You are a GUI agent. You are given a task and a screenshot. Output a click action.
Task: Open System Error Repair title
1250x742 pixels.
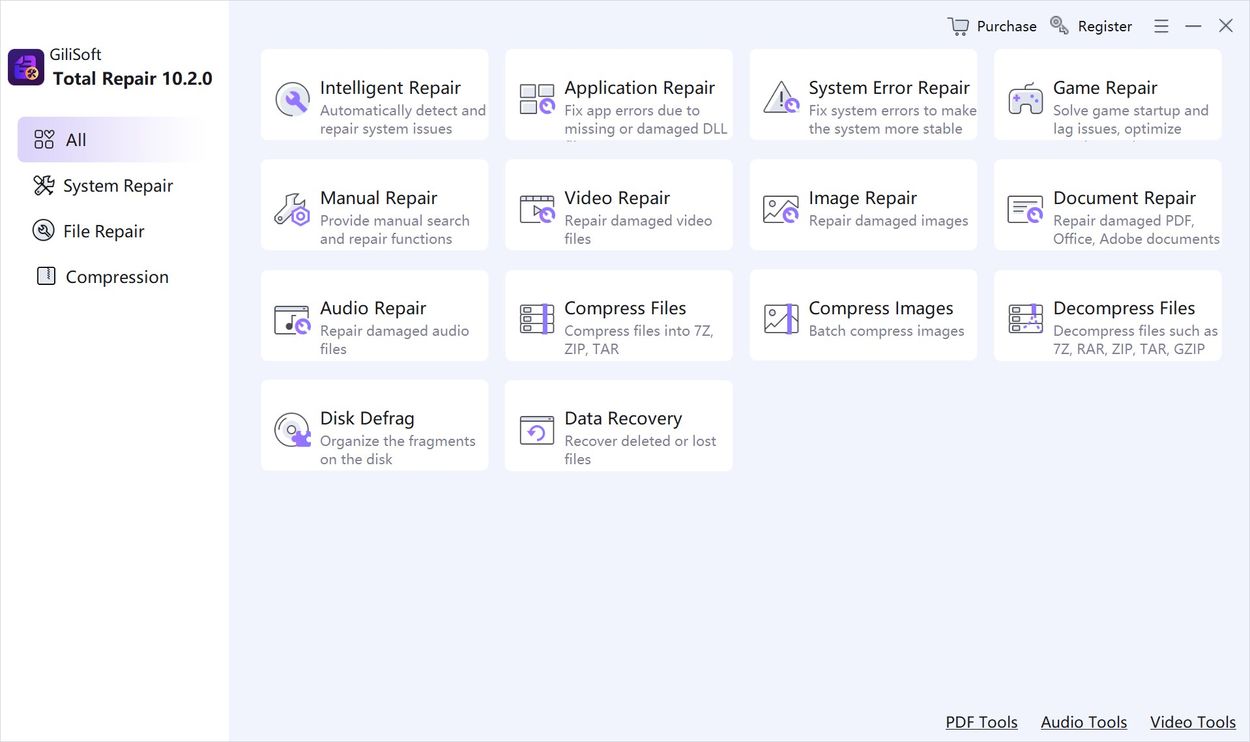click(889, 88)
